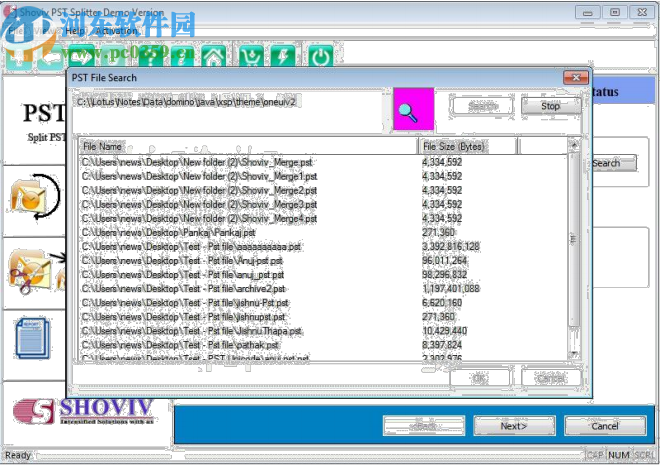Click the 98,296,832 file size cell
Image resolution: width=661 pixels, height=475 pixels.
click(445, 275)
